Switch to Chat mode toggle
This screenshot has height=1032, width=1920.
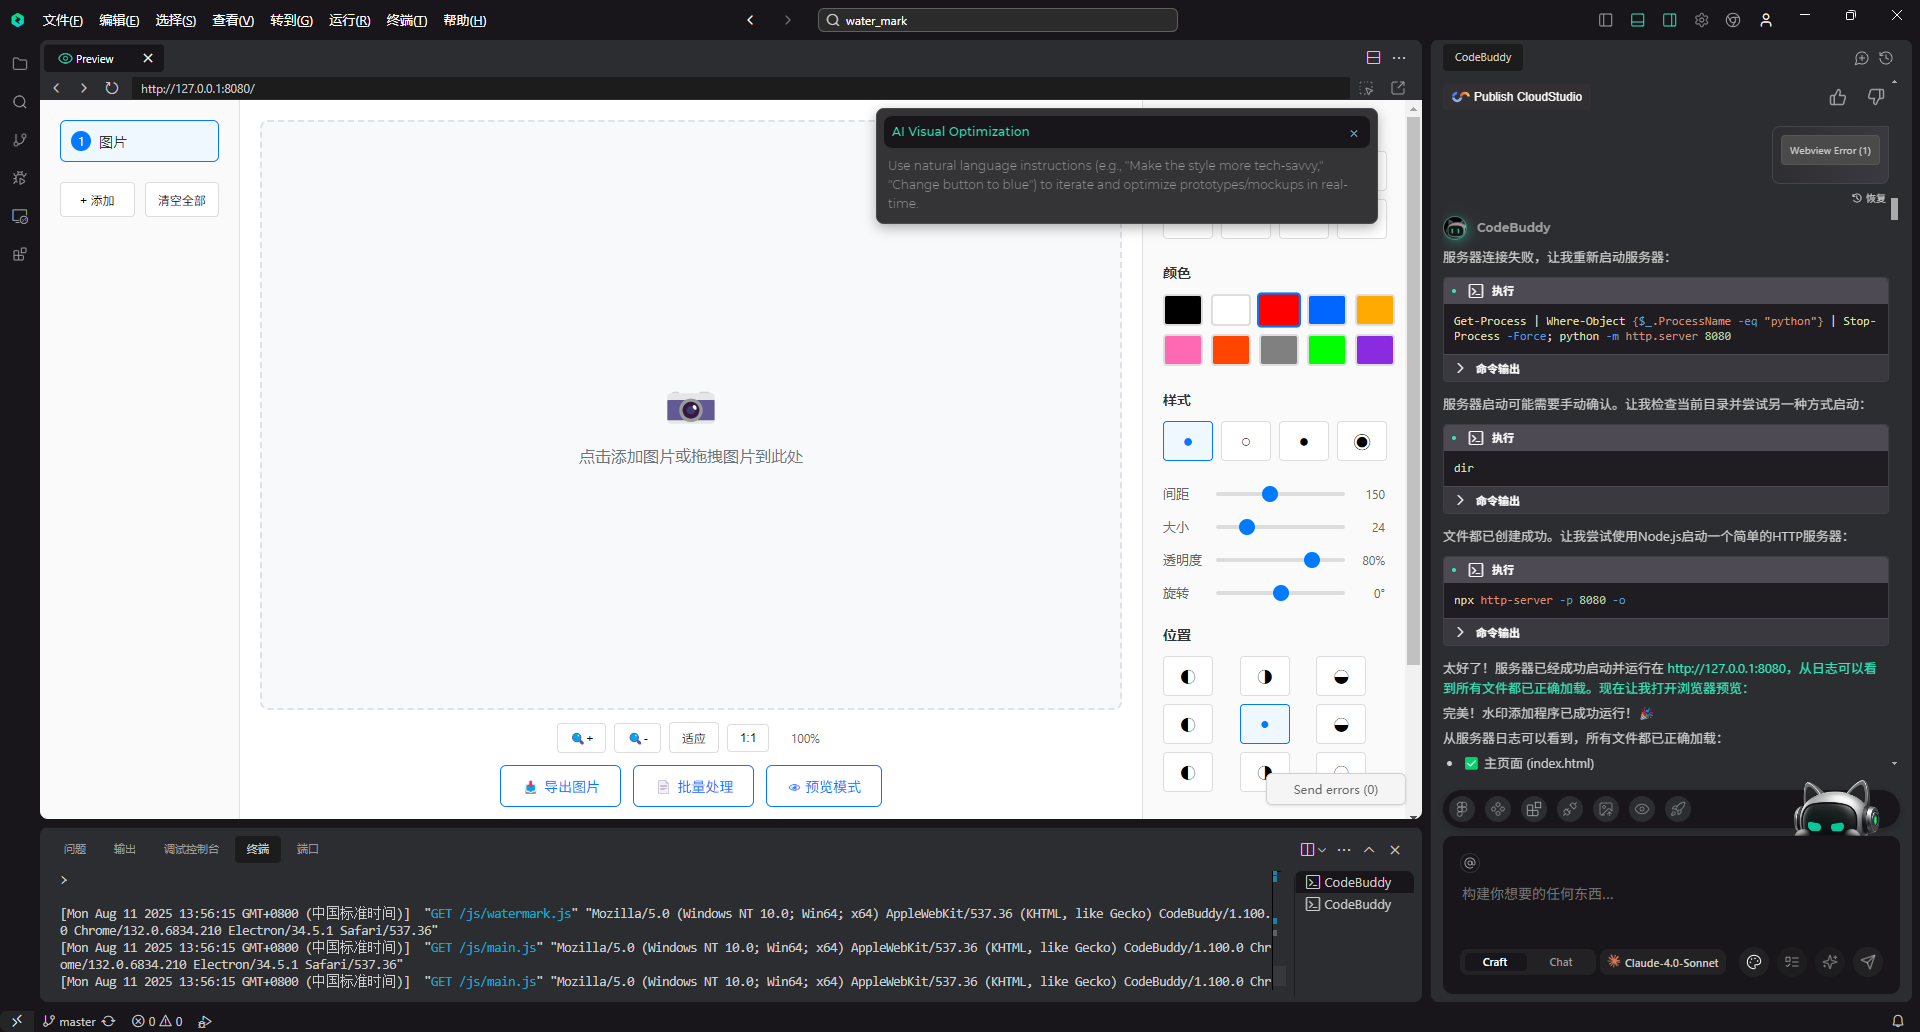tap(1560, 962)
